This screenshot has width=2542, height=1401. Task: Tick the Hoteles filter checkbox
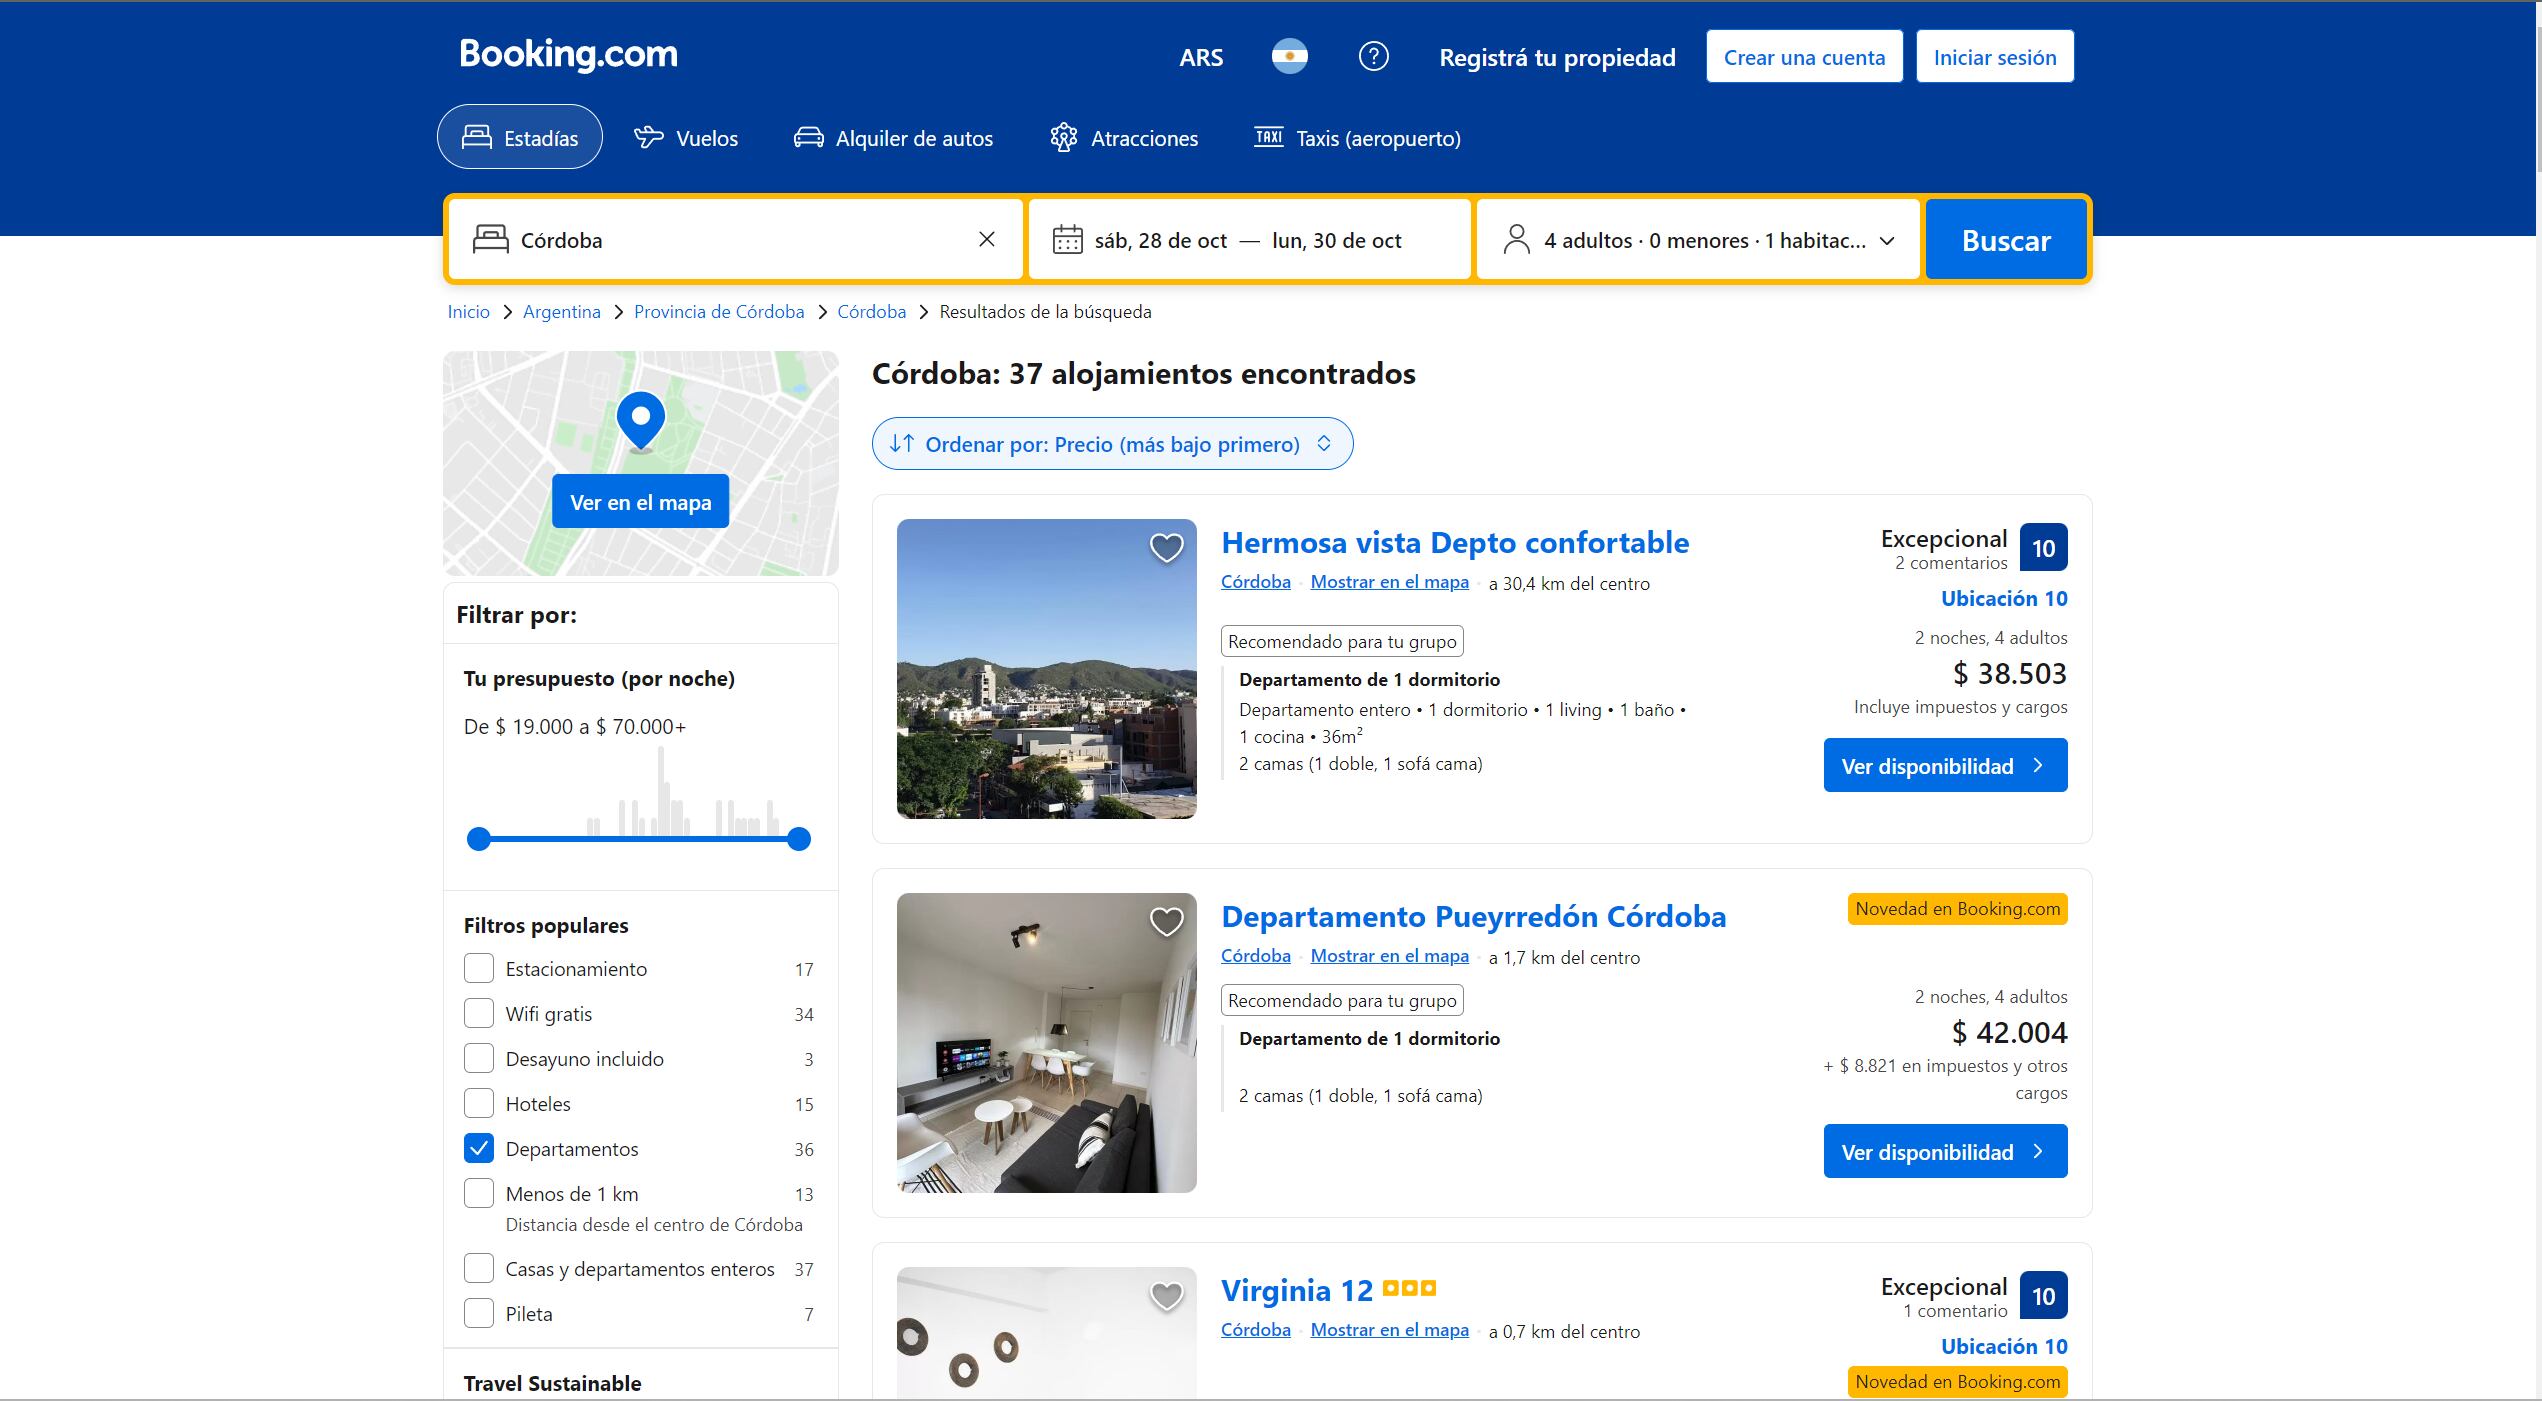479,1103
